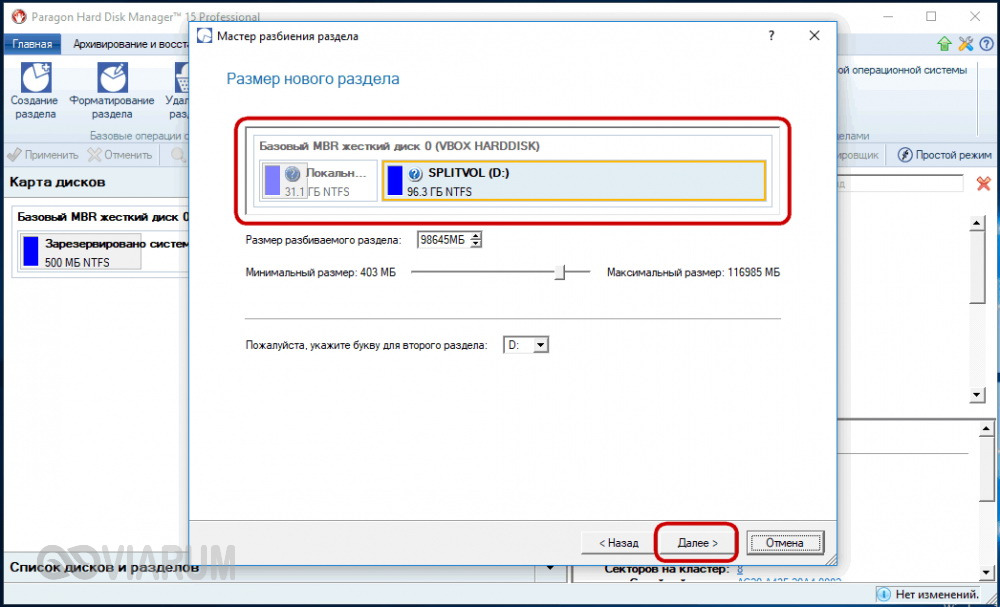Switch to Простой режим (simple mode)

(x=945, y=155)
